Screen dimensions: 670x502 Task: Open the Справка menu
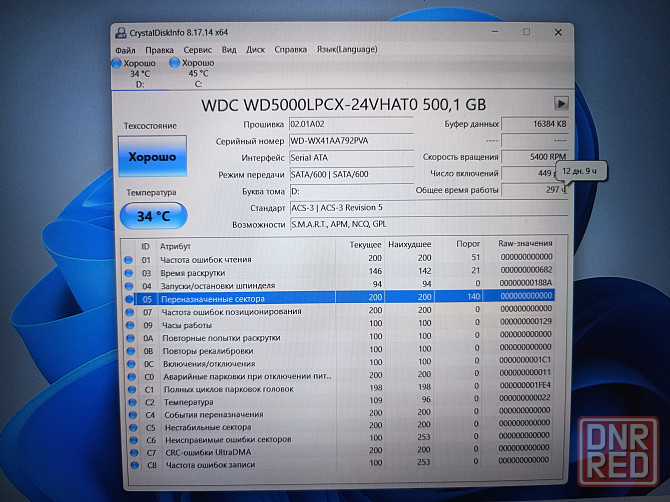point(291,50)
